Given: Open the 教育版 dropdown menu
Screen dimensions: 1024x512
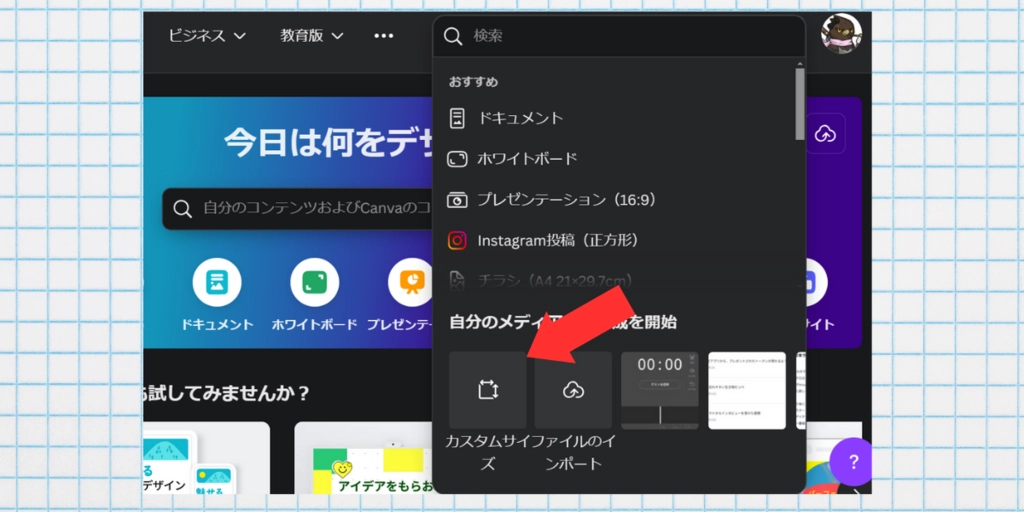Looking at the screenshot, I should (x=312, y=35).
